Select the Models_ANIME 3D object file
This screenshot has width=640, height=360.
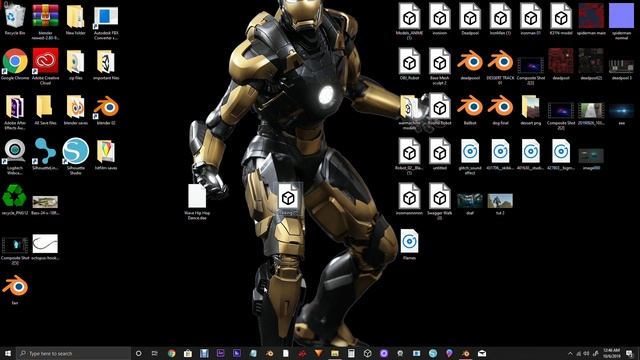tap(409, 17)
